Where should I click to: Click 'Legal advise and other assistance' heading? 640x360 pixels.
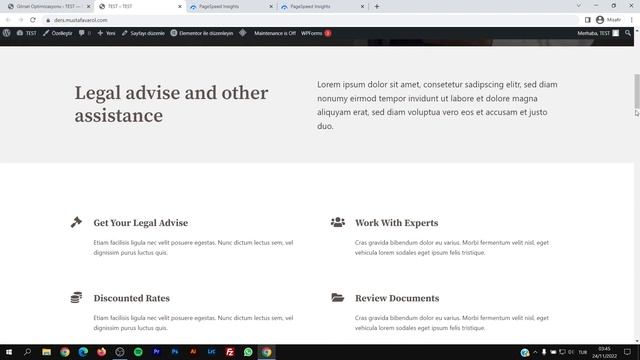171,104
